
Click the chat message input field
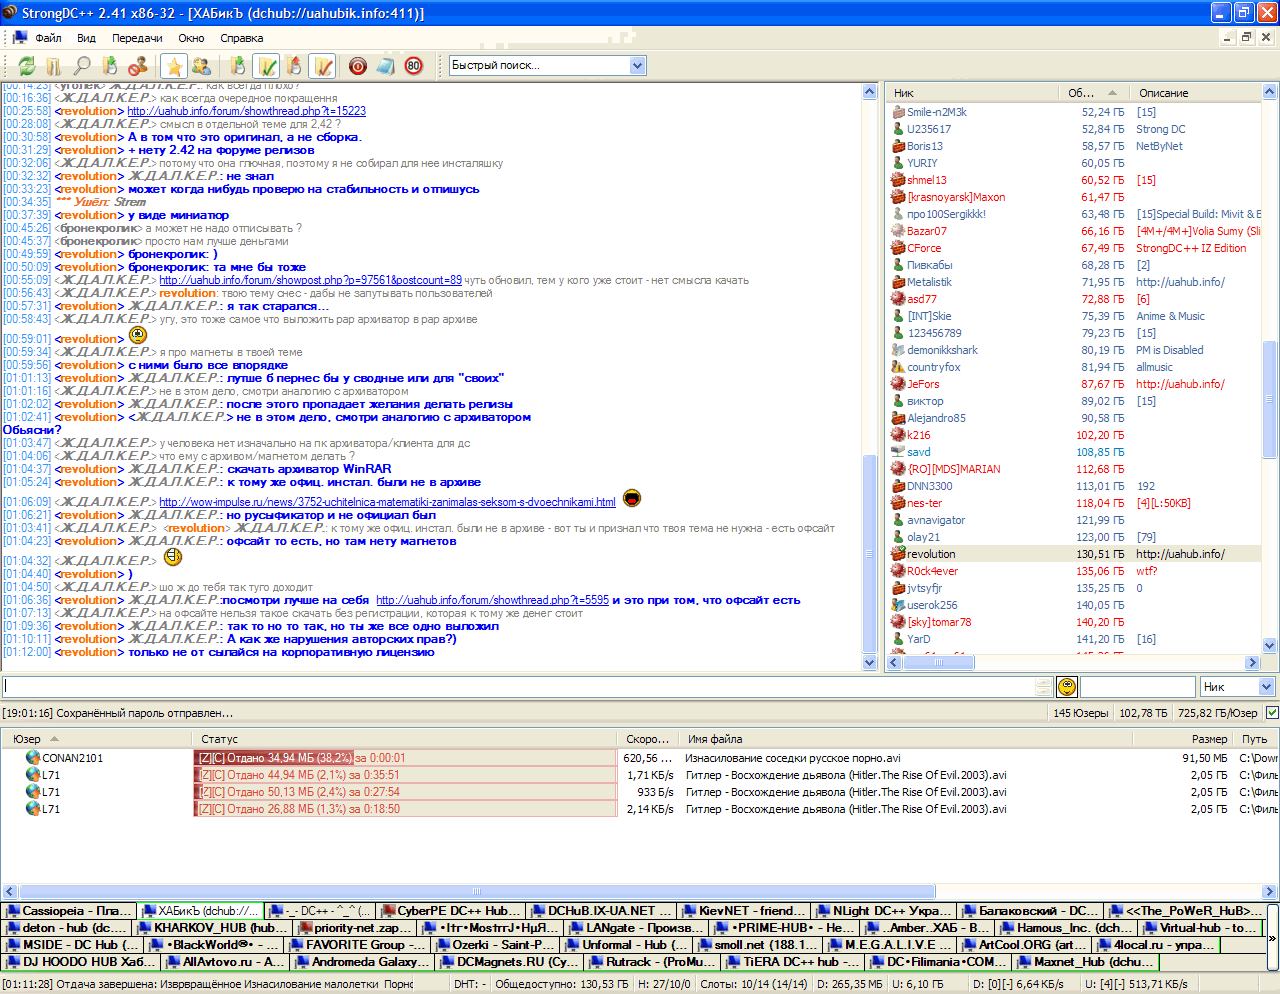click(518, 687)
